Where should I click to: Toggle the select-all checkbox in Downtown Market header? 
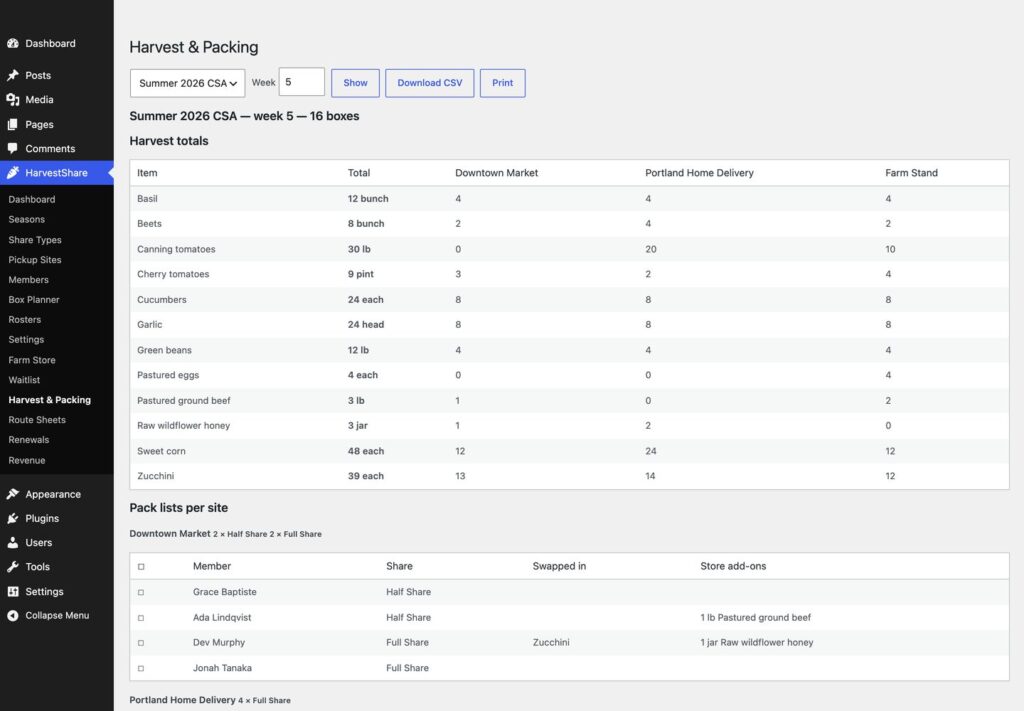click(x=141, y=567)
